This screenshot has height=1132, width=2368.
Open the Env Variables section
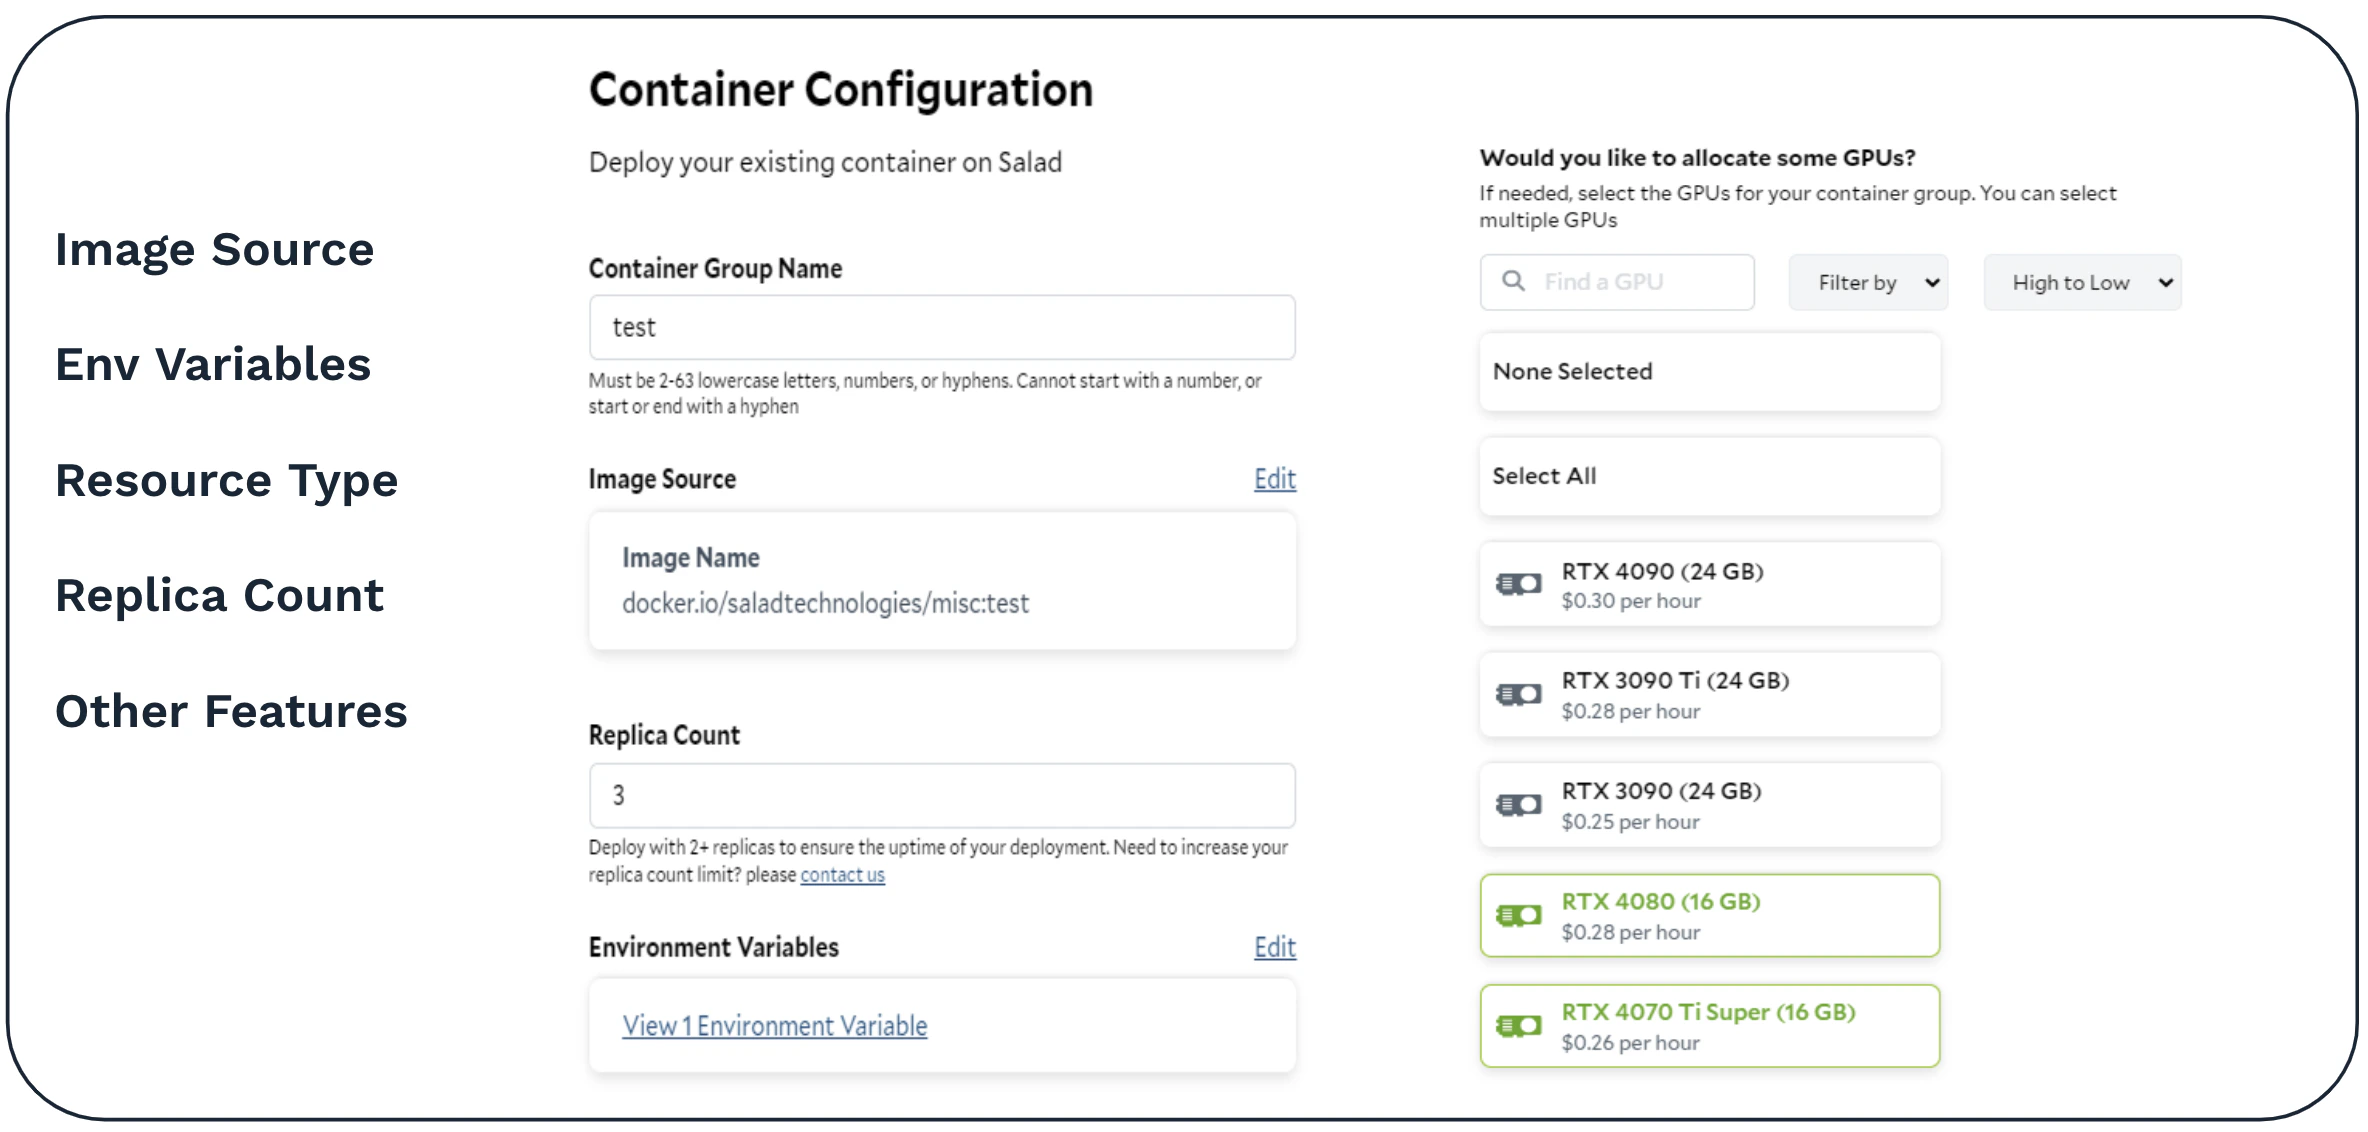(x=213, y=364)
